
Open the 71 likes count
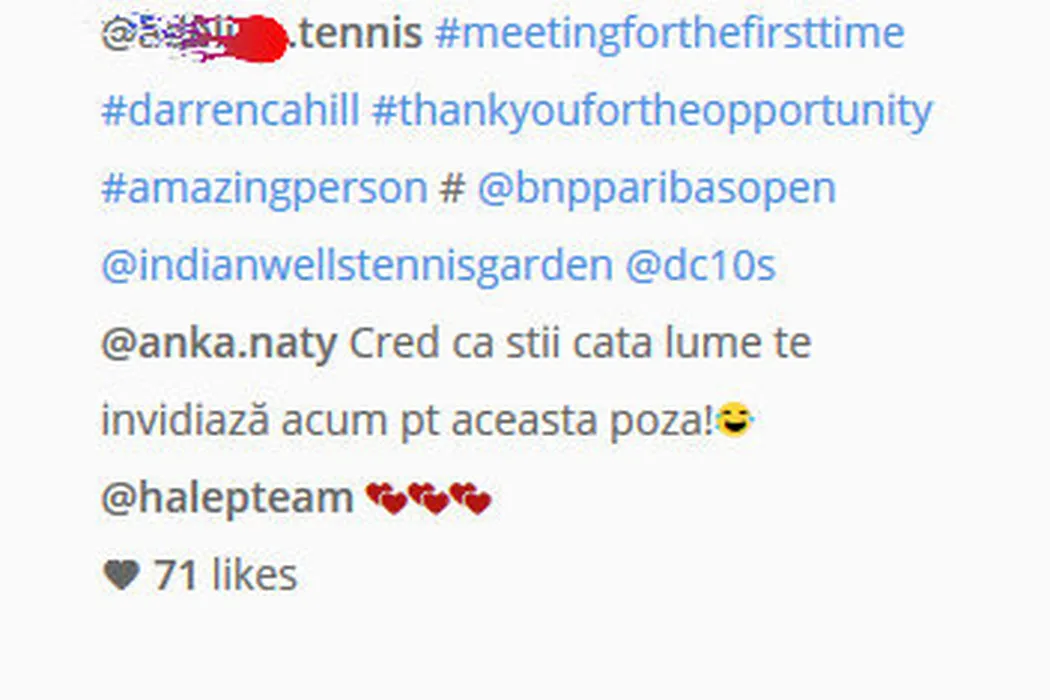[225, 575]
